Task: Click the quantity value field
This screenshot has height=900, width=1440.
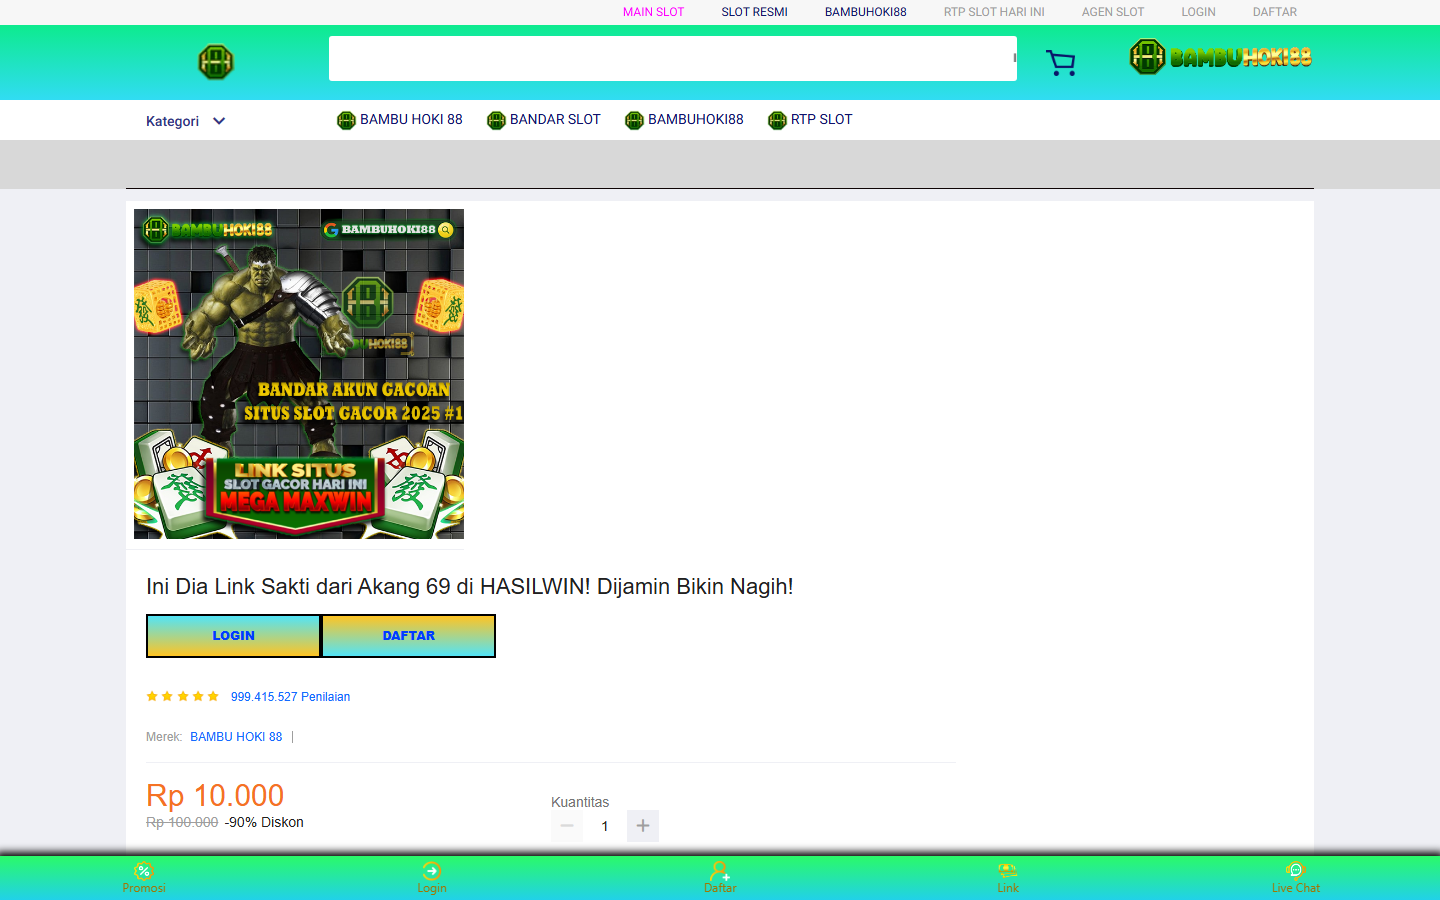Action: [605, 826]
